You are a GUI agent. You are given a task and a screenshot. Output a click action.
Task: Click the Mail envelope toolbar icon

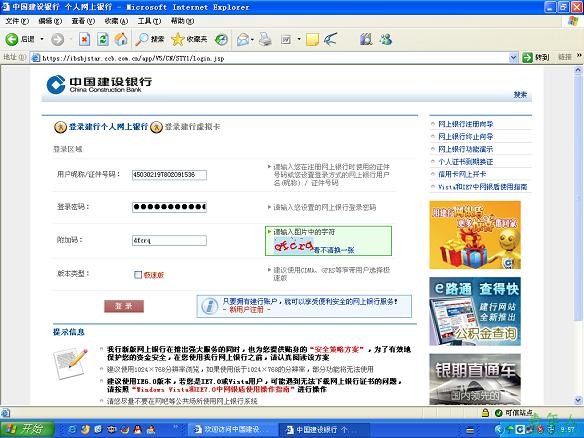coord(243,39)
